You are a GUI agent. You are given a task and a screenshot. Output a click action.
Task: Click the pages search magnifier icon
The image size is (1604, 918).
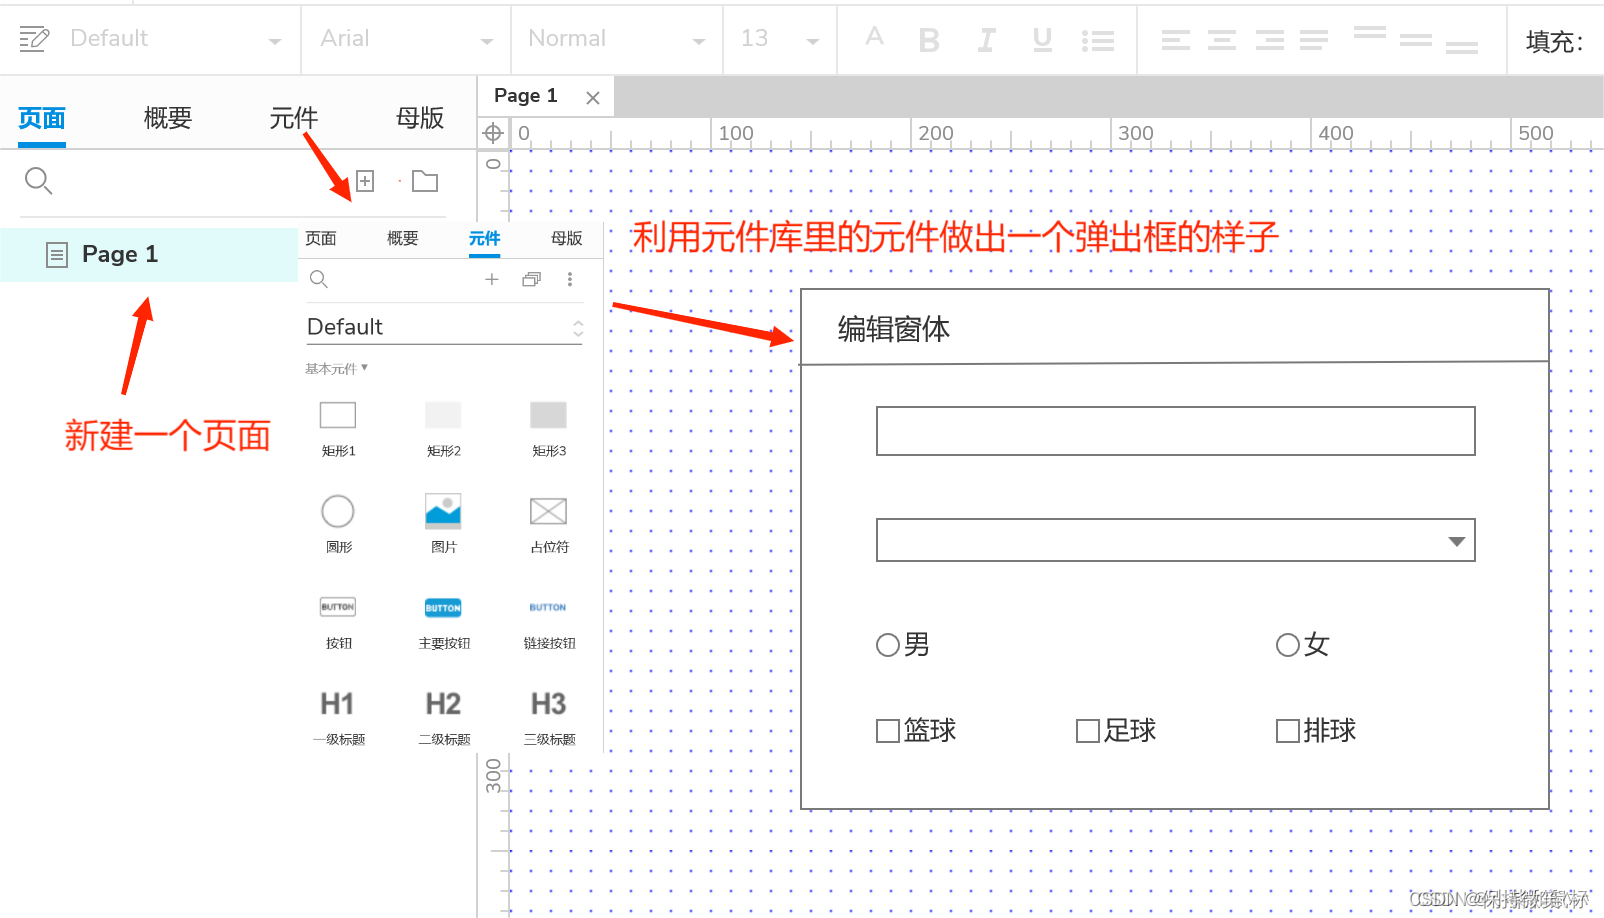[38, 181]
